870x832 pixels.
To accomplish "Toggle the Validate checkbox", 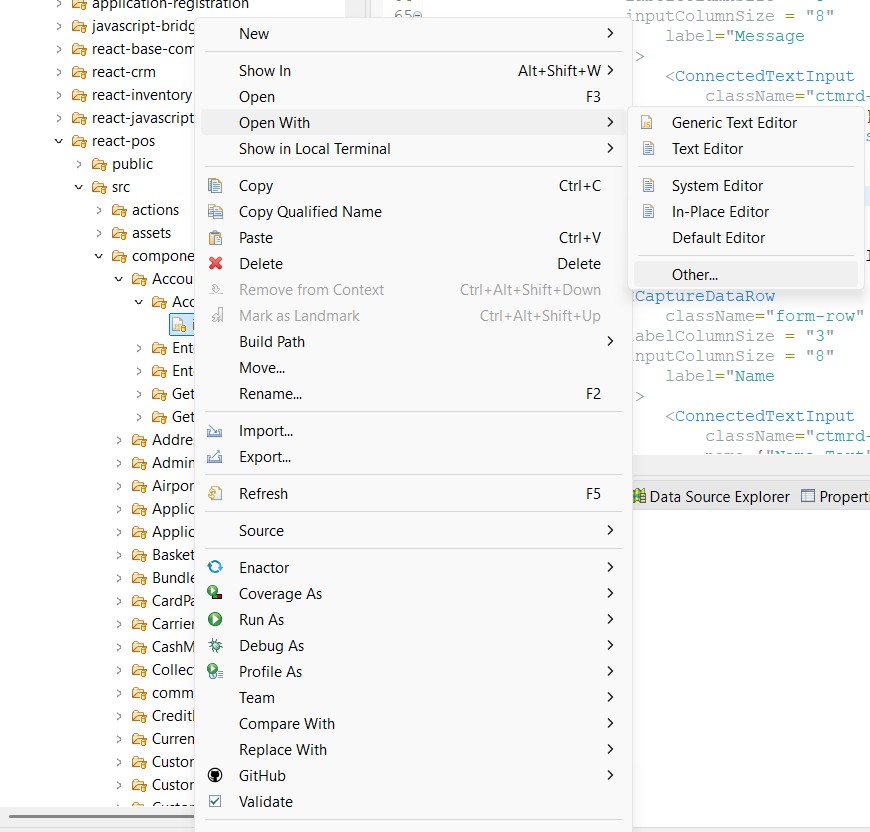I will pyautogui.click(x=215, y=801).
